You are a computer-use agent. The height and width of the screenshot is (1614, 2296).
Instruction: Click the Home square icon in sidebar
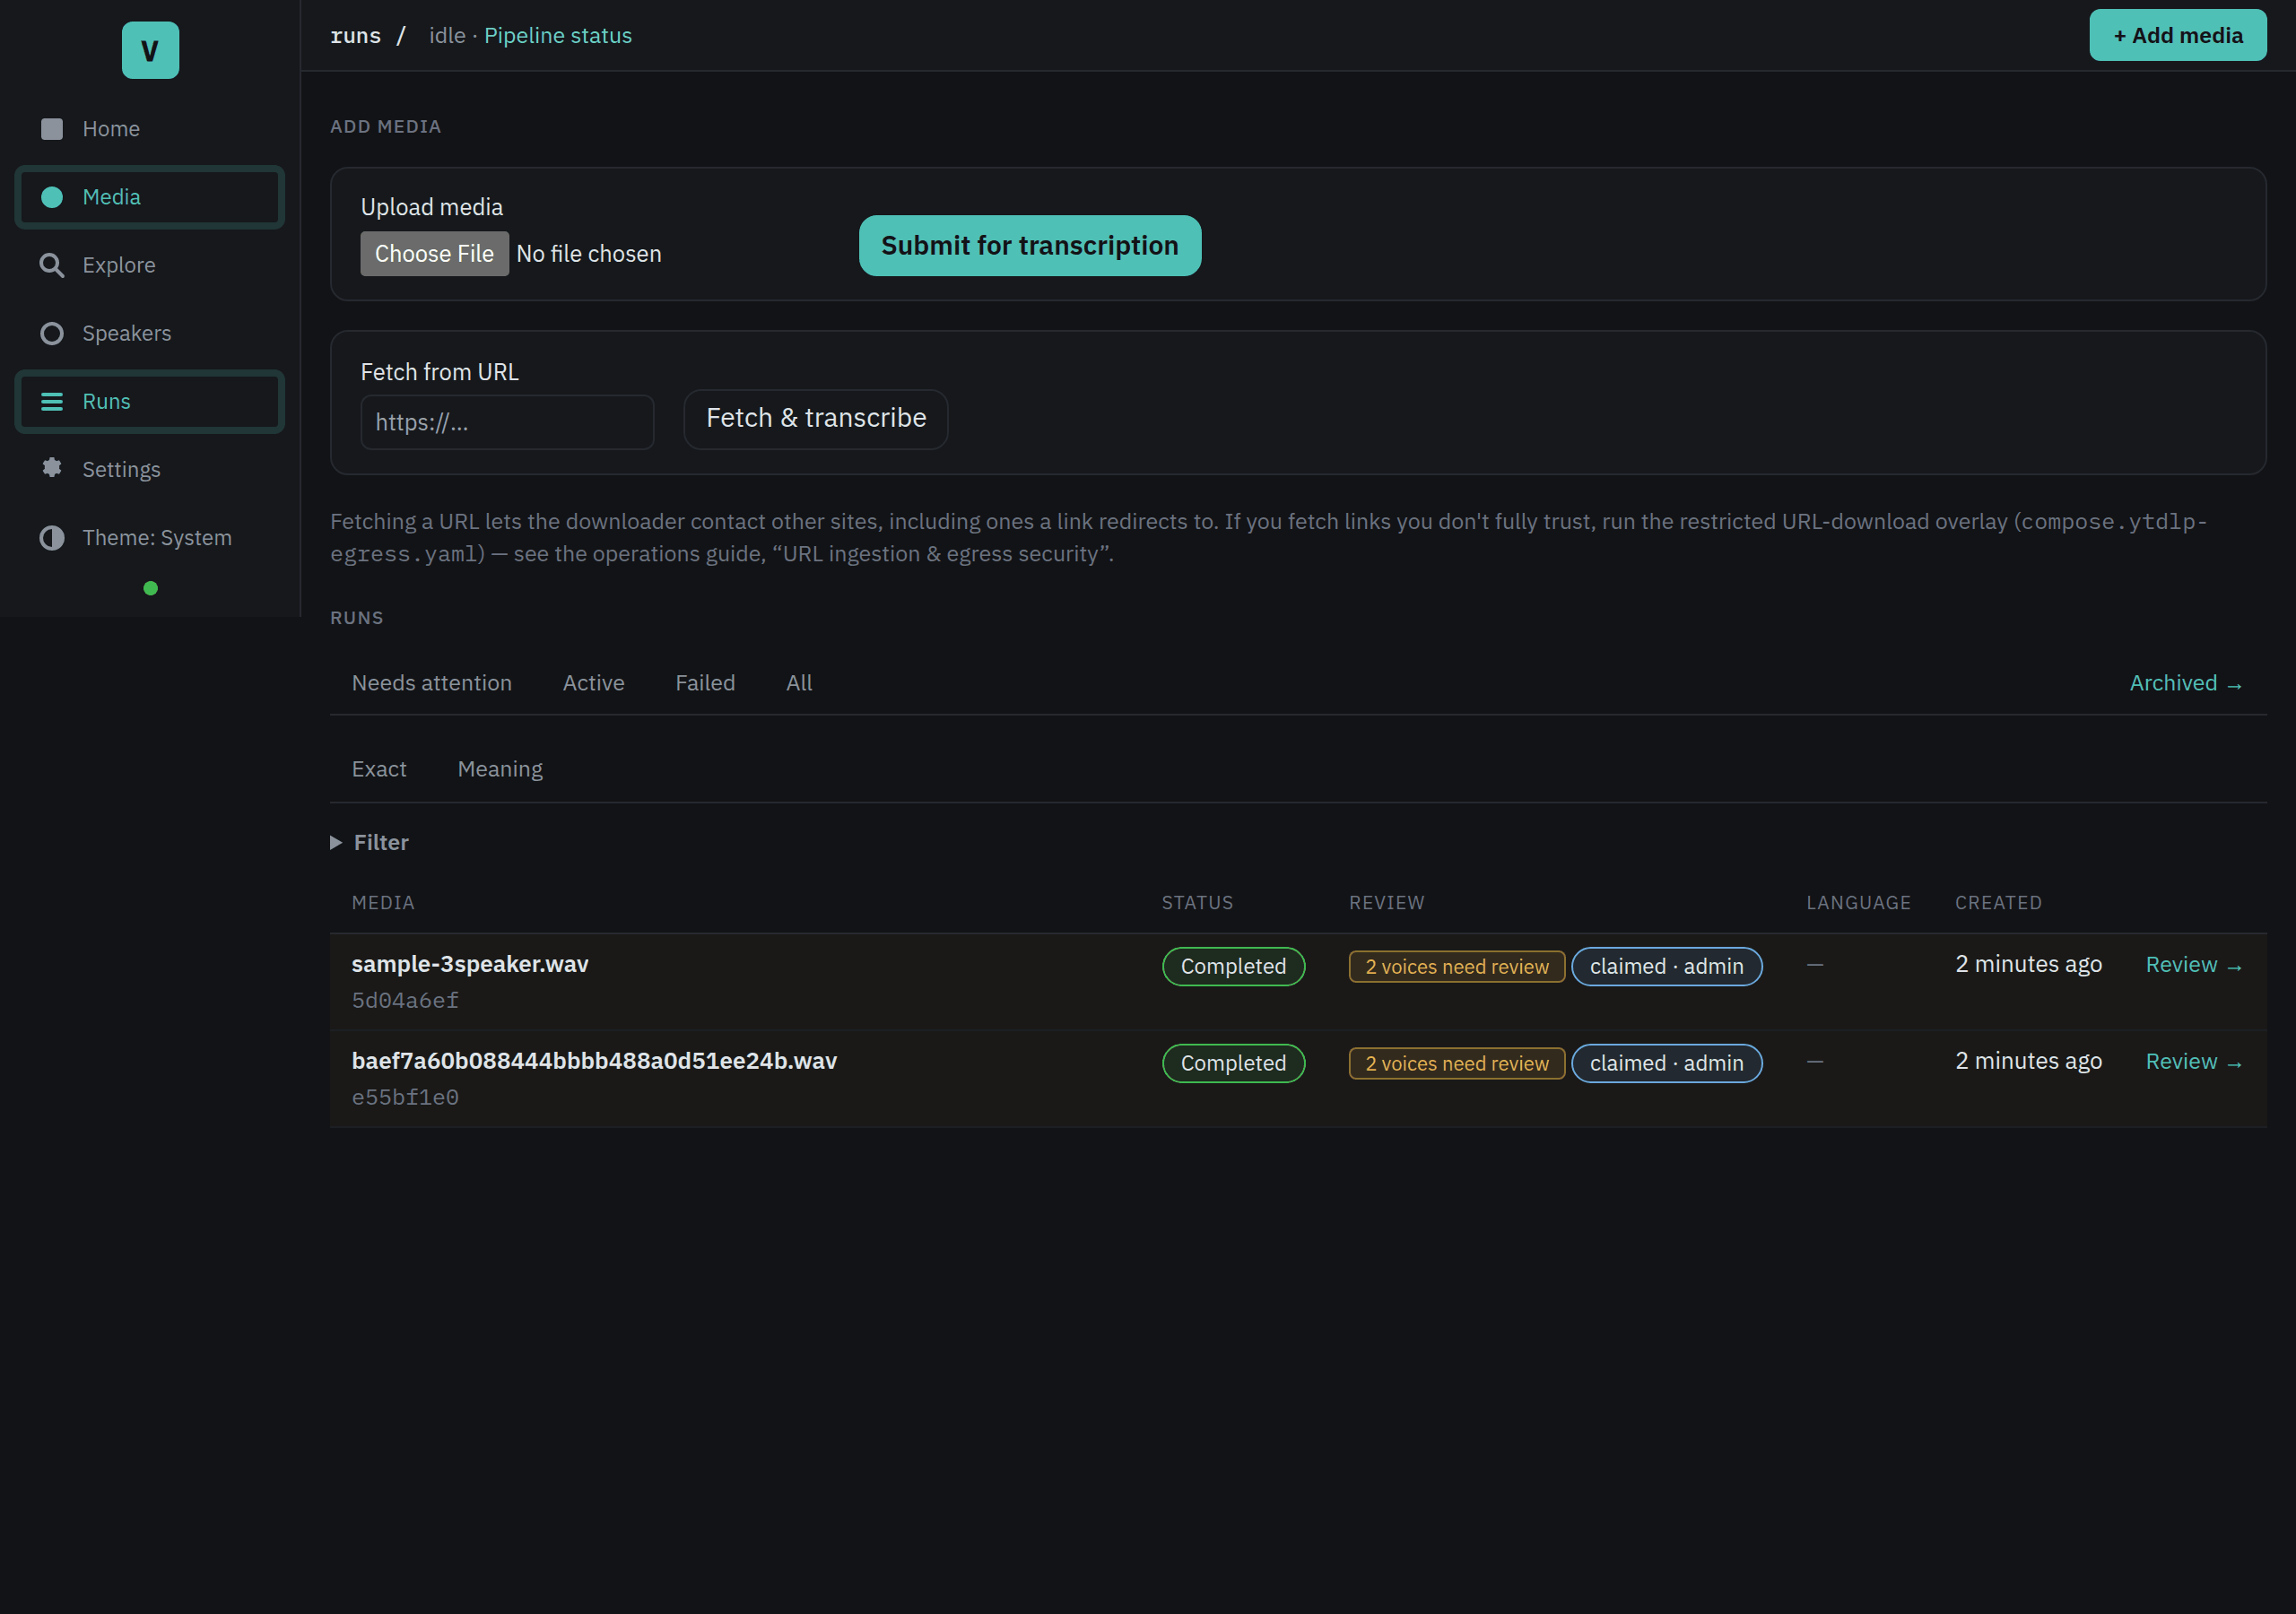[x=52, y=129]
